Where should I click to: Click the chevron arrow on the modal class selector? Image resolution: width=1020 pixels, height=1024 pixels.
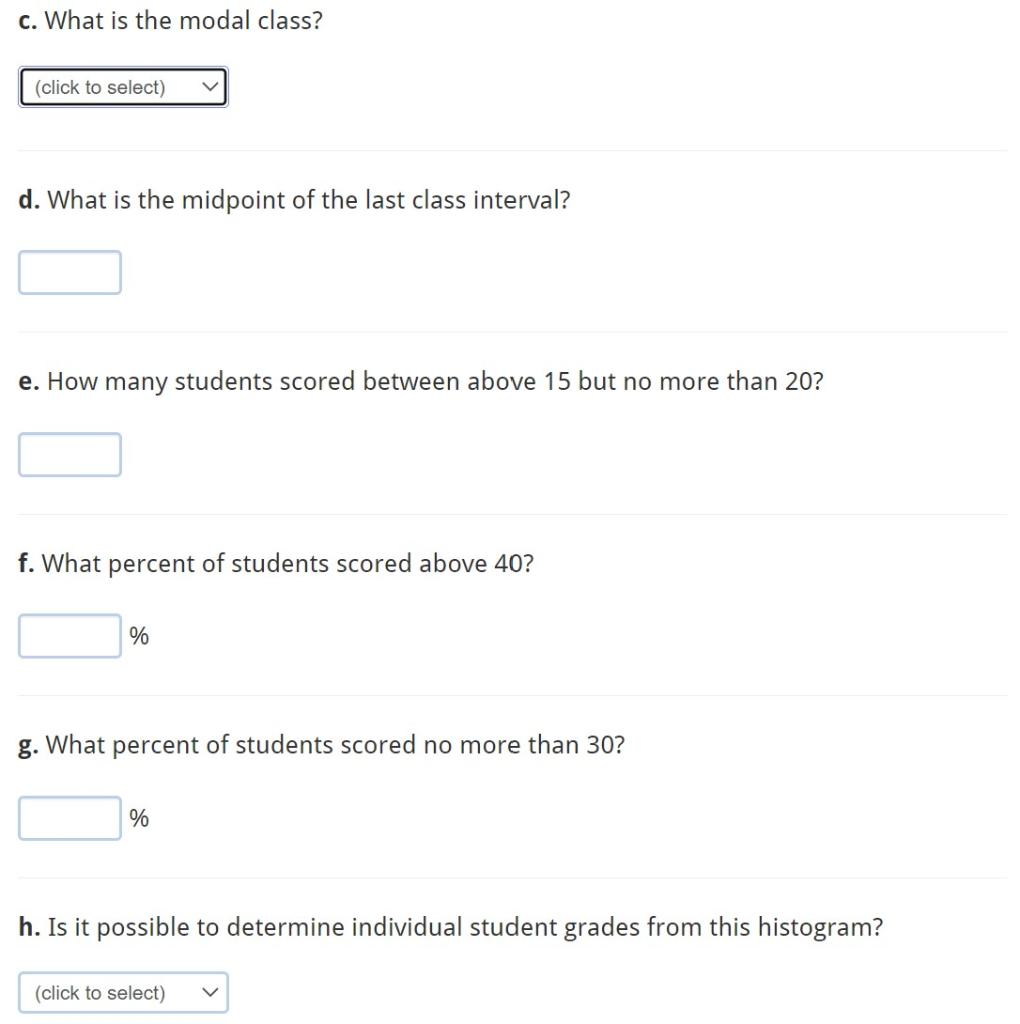pyautogui.click(x=210, y=87)
